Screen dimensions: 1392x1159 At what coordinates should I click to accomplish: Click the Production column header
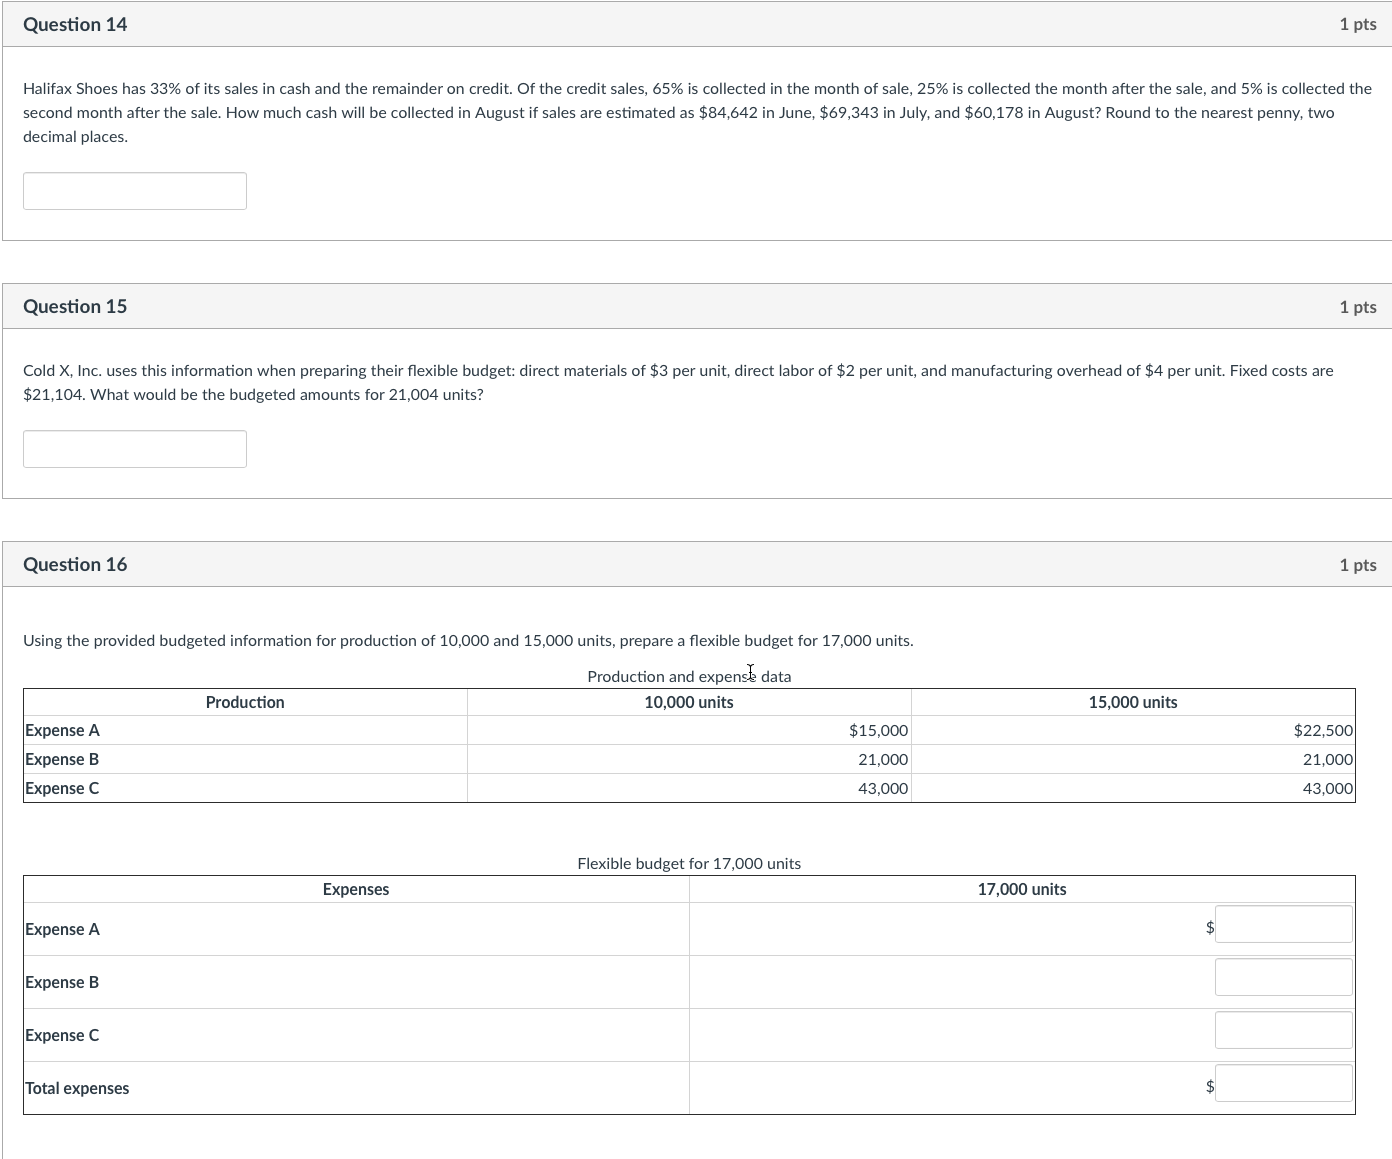tap(245, 703)
